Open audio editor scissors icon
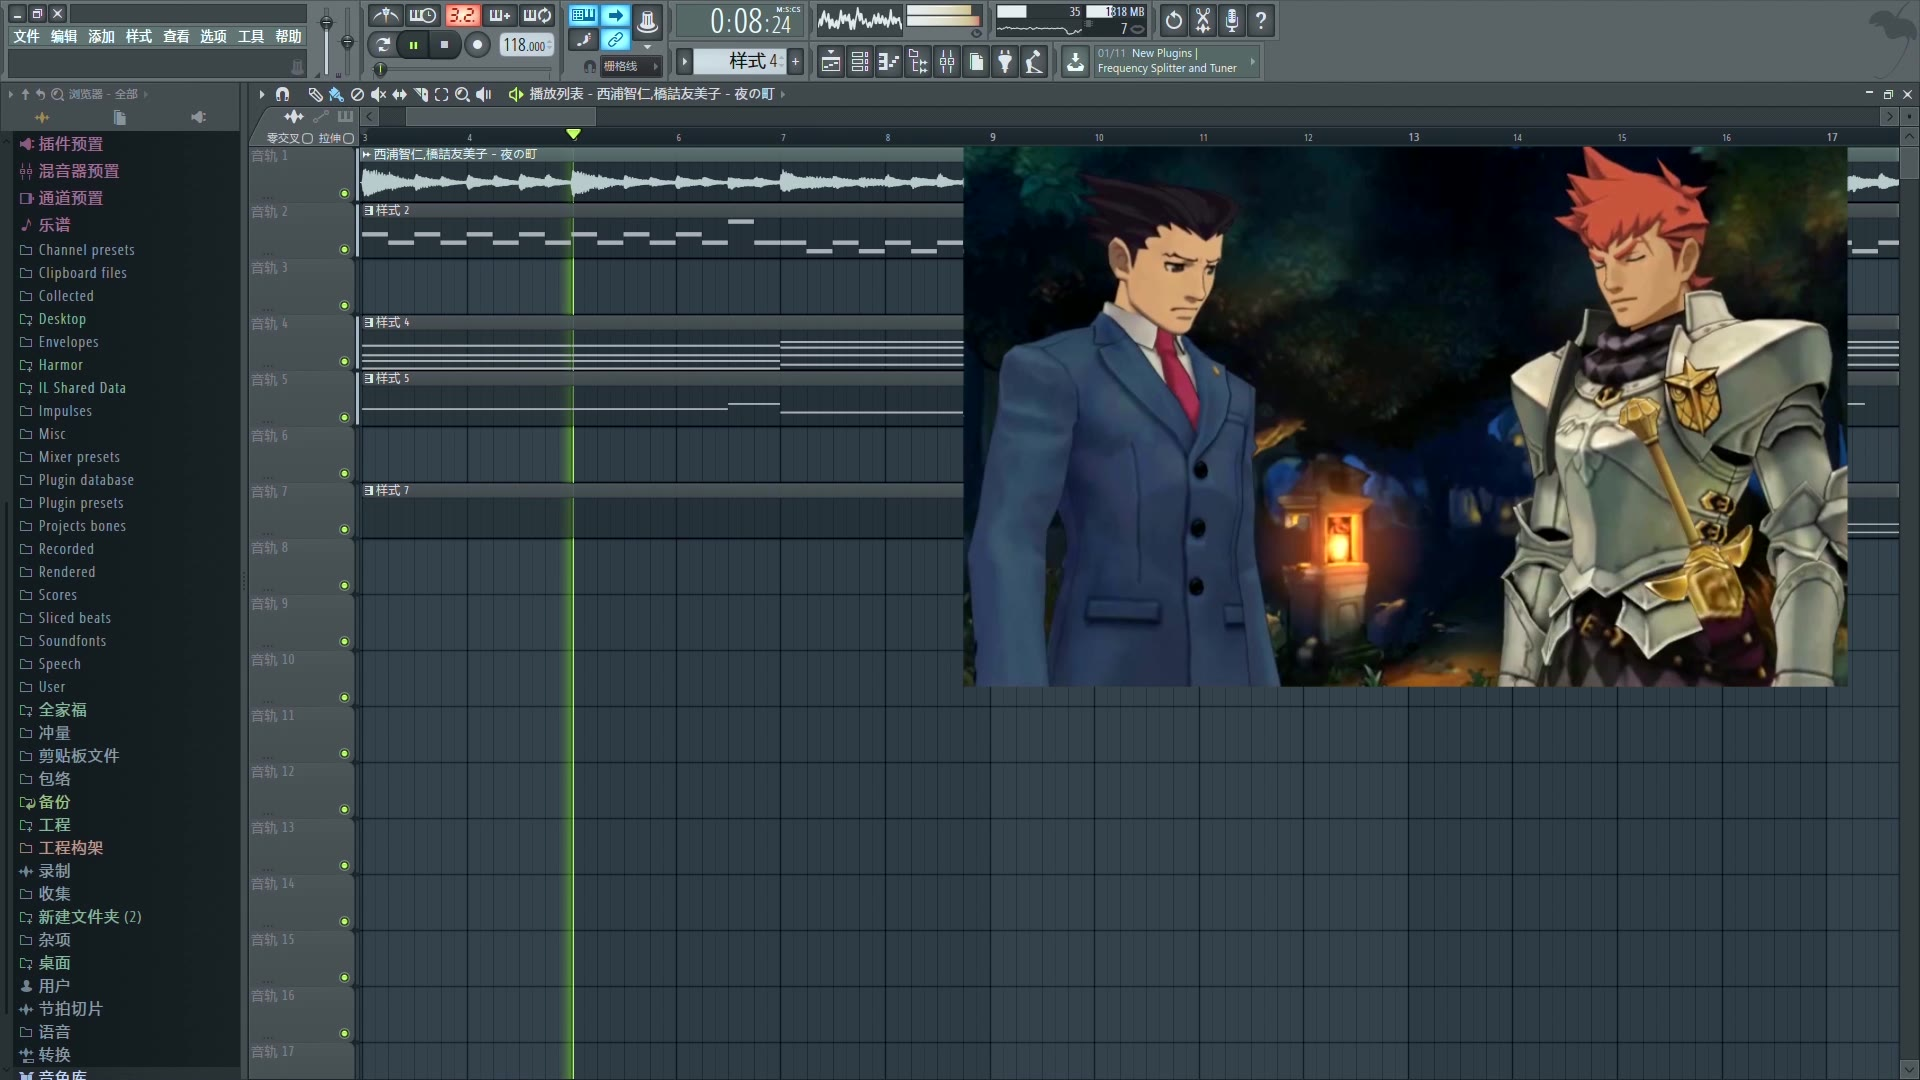The image size is (1920, 1080). (x=1203, y=20)
